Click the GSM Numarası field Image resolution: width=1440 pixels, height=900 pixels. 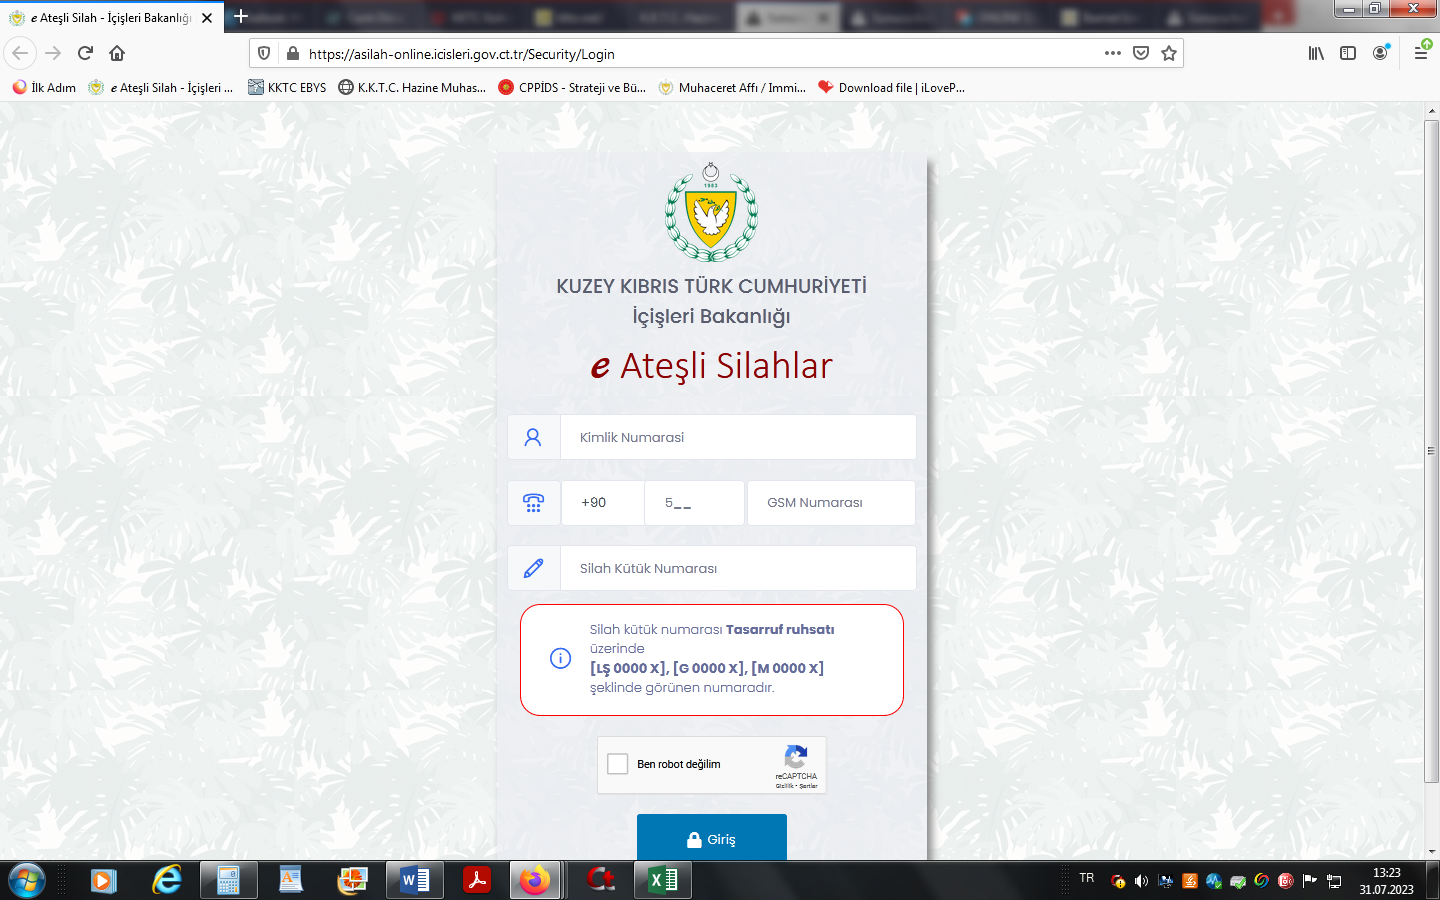click(830, 503)
